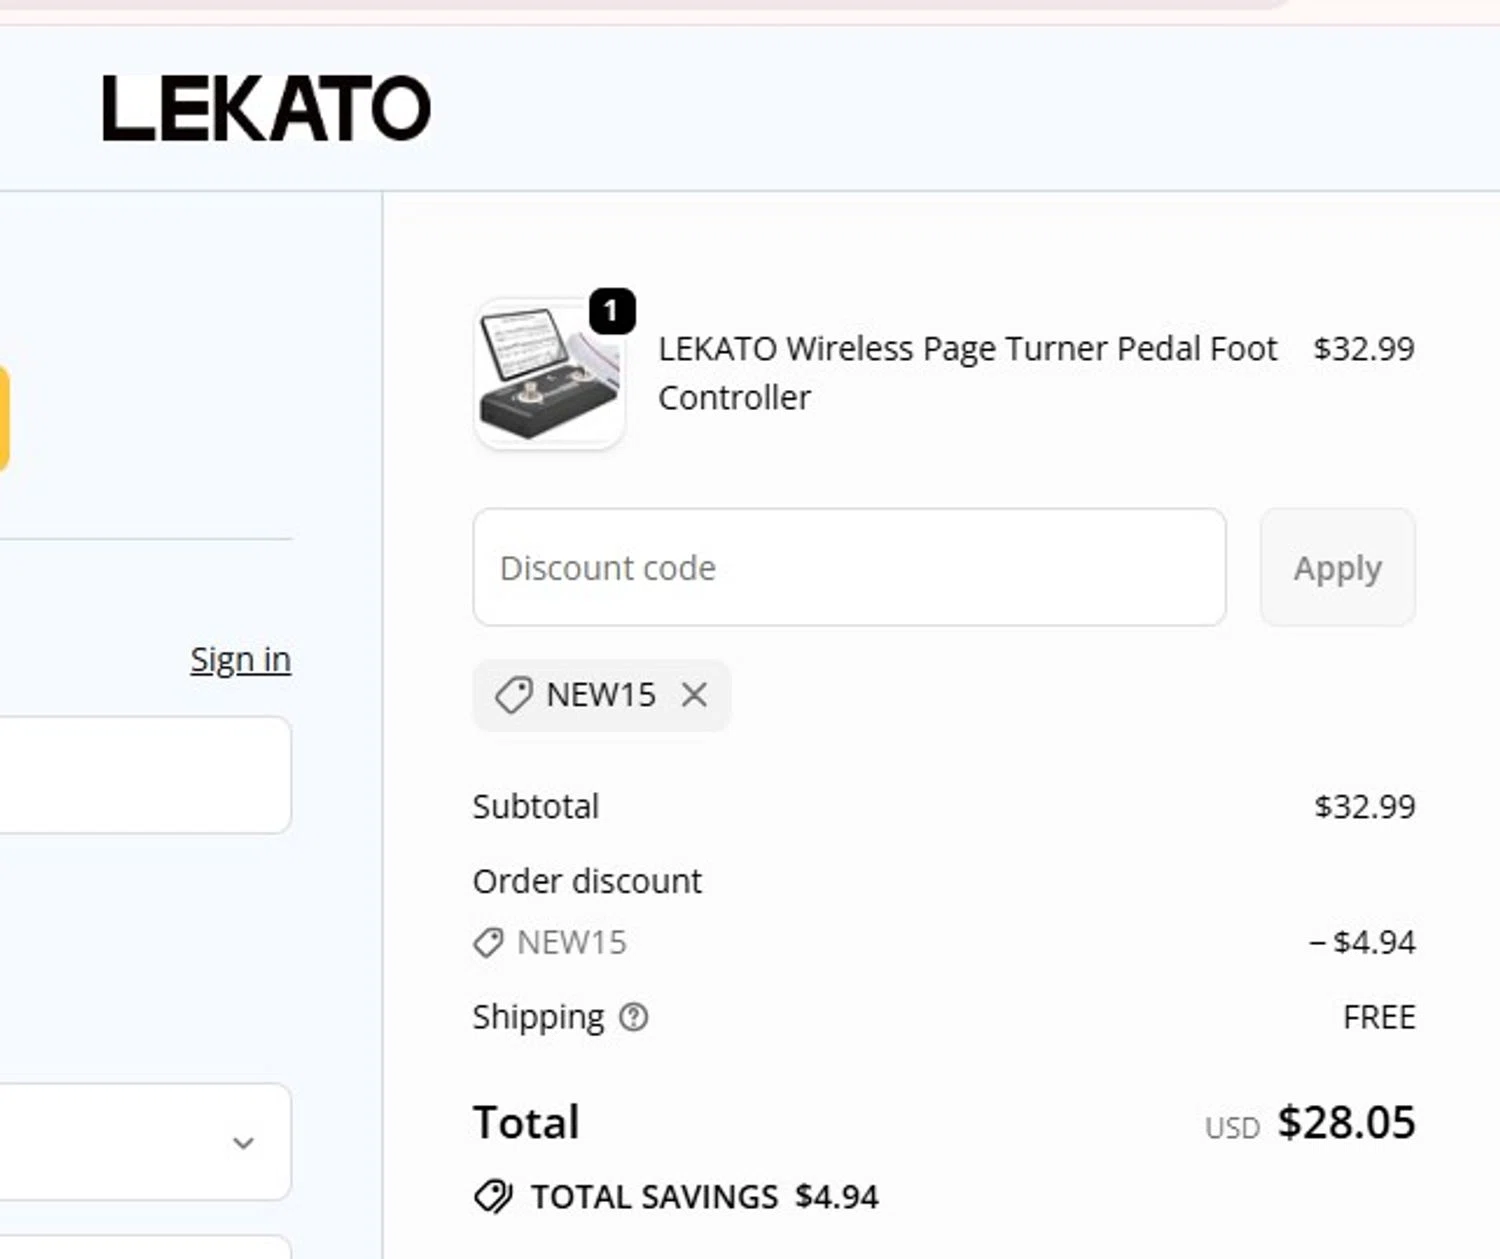
Task: Select the product title LEKATO Wireless Page Turner
Action: click(x=967, y=373)
